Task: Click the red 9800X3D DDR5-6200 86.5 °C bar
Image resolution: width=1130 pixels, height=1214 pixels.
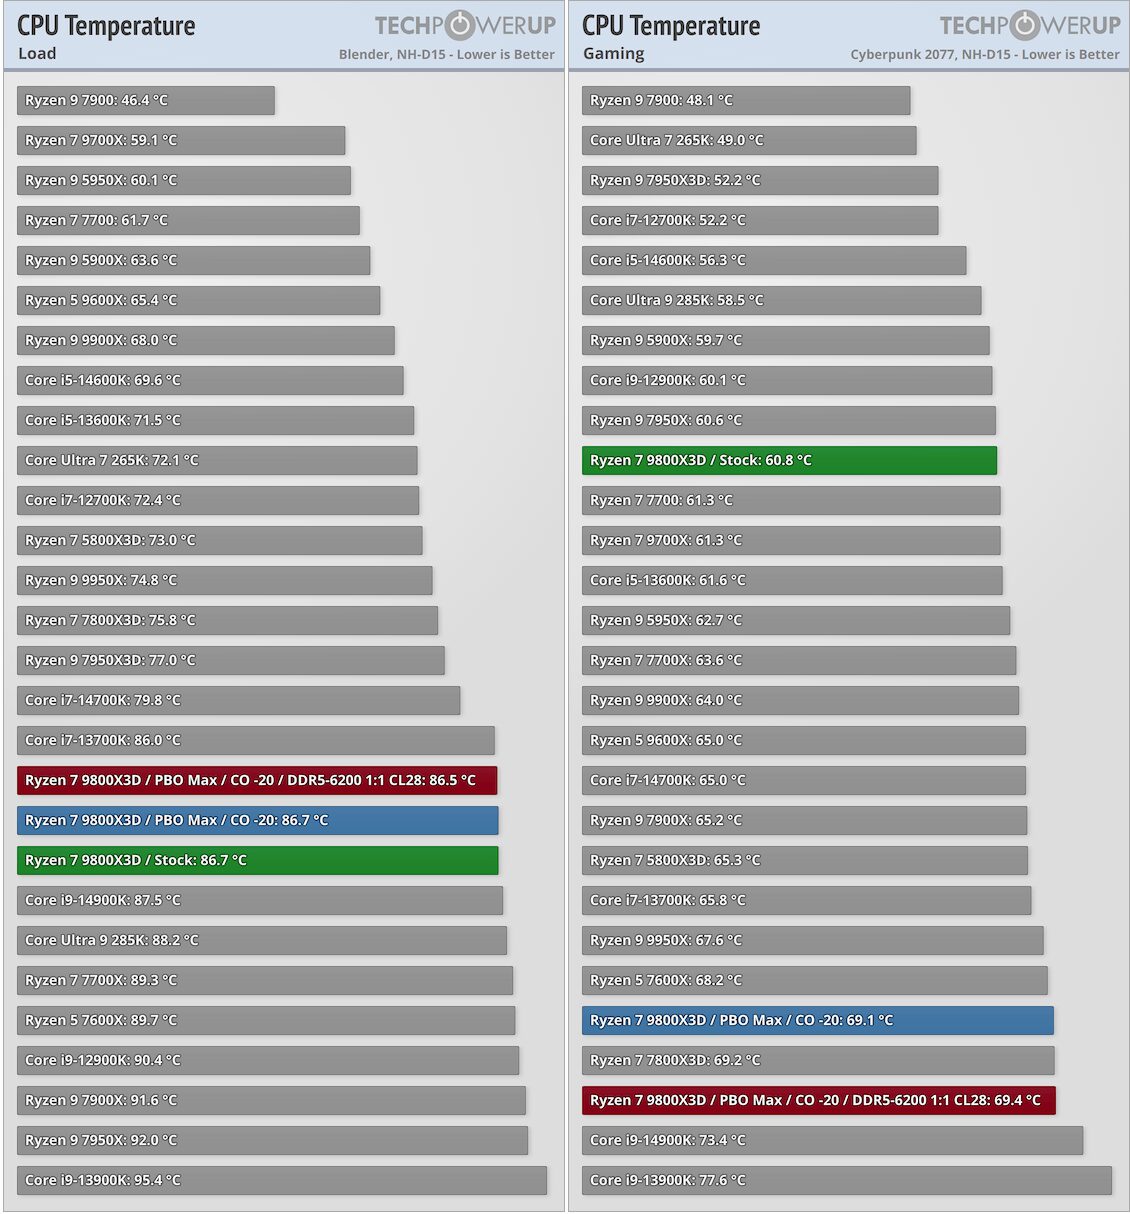Action: pyautogui.click(x=257, y=780)
